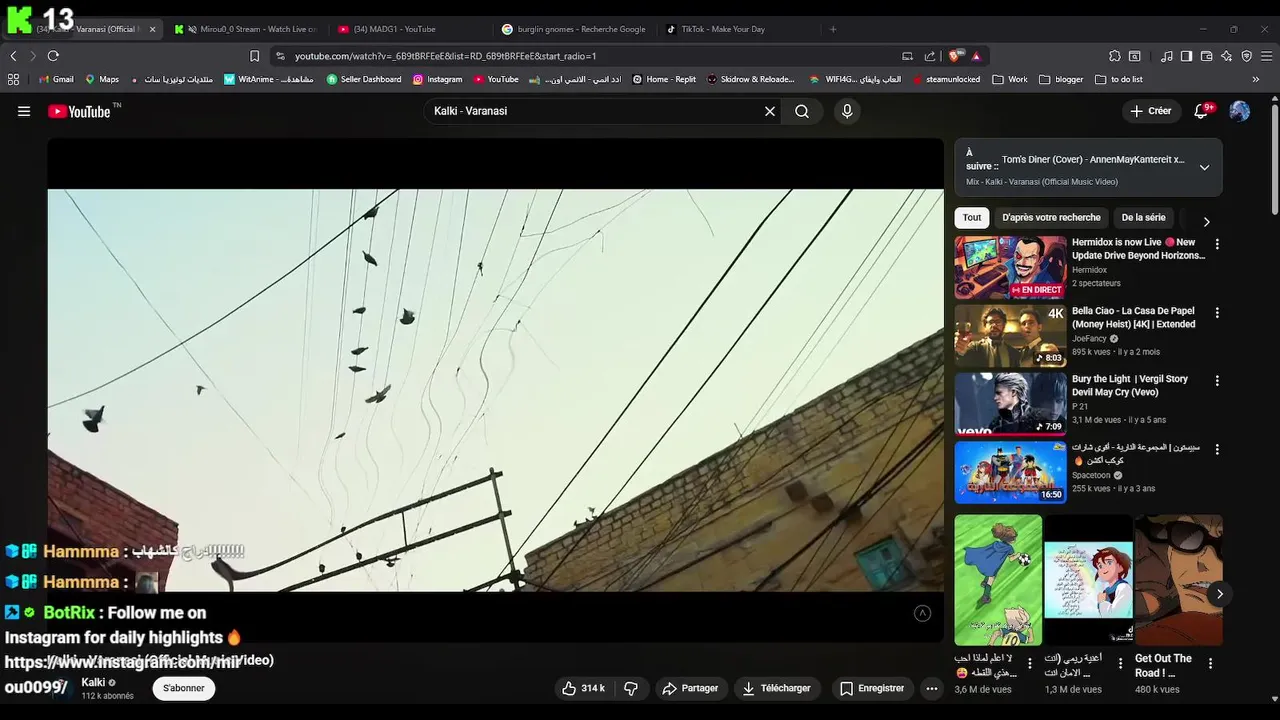Image resolution: width=1280 pixels, height=720 pixels.
Task: Clear the YouTube search box with the X
Action: (x=770, y=111)
